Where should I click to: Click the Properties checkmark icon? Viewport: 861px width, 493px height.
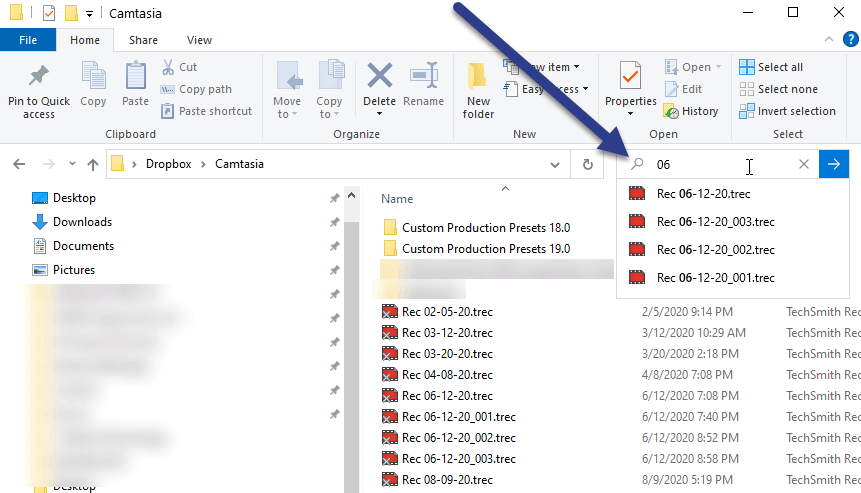coord(630,75)
